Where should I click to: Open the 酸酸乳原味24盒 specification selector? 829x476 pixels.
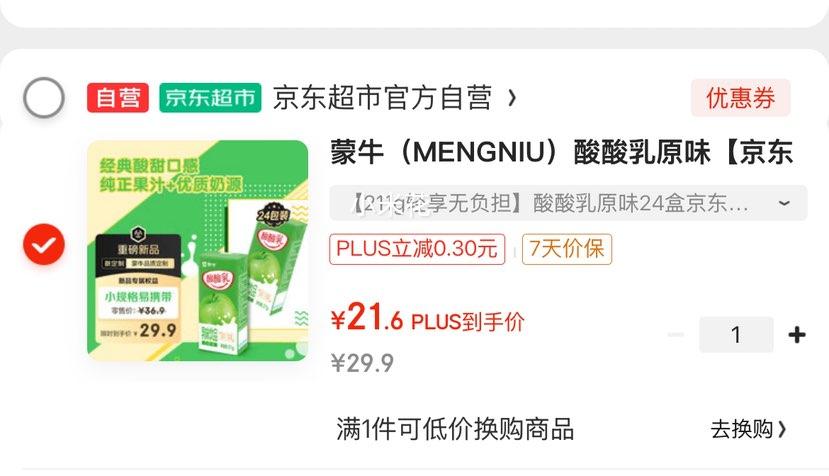(568, 203)
